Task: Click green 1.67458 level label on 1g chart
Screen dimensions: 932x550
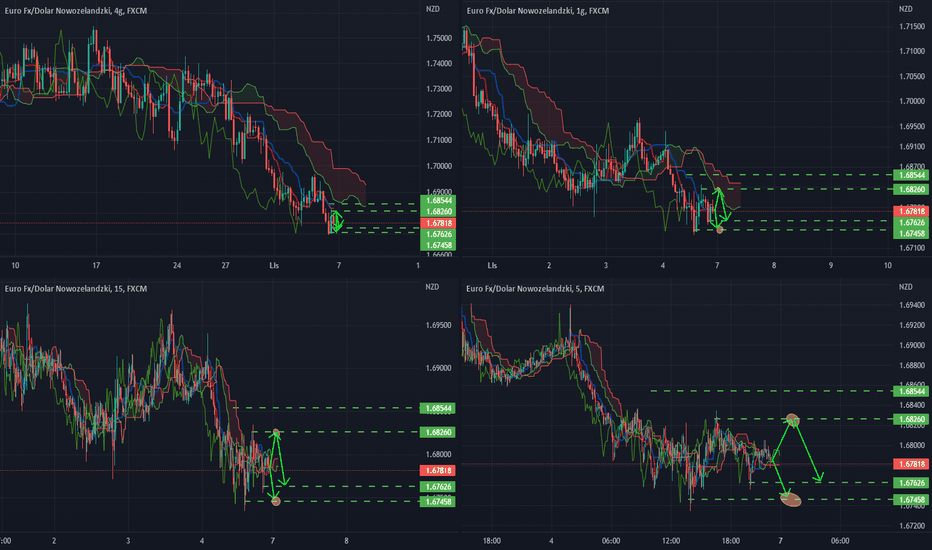Action: pyautogui.click(x=912, y=234)
